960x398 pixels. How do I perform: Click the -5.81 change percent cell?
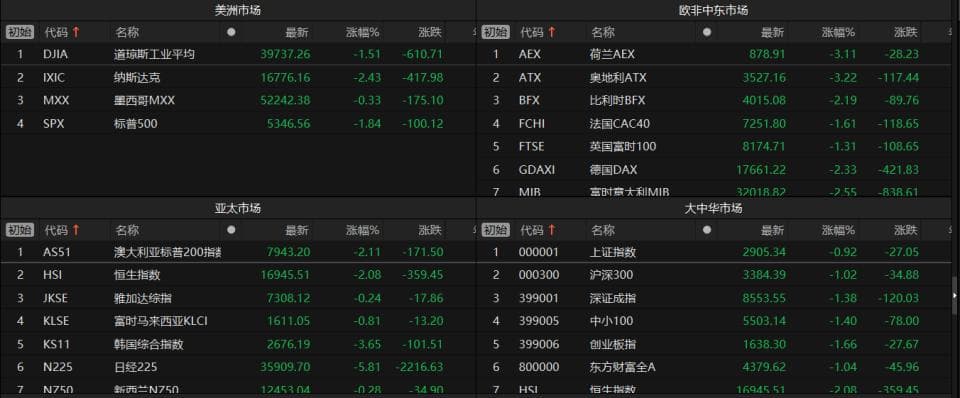[366, 367]
